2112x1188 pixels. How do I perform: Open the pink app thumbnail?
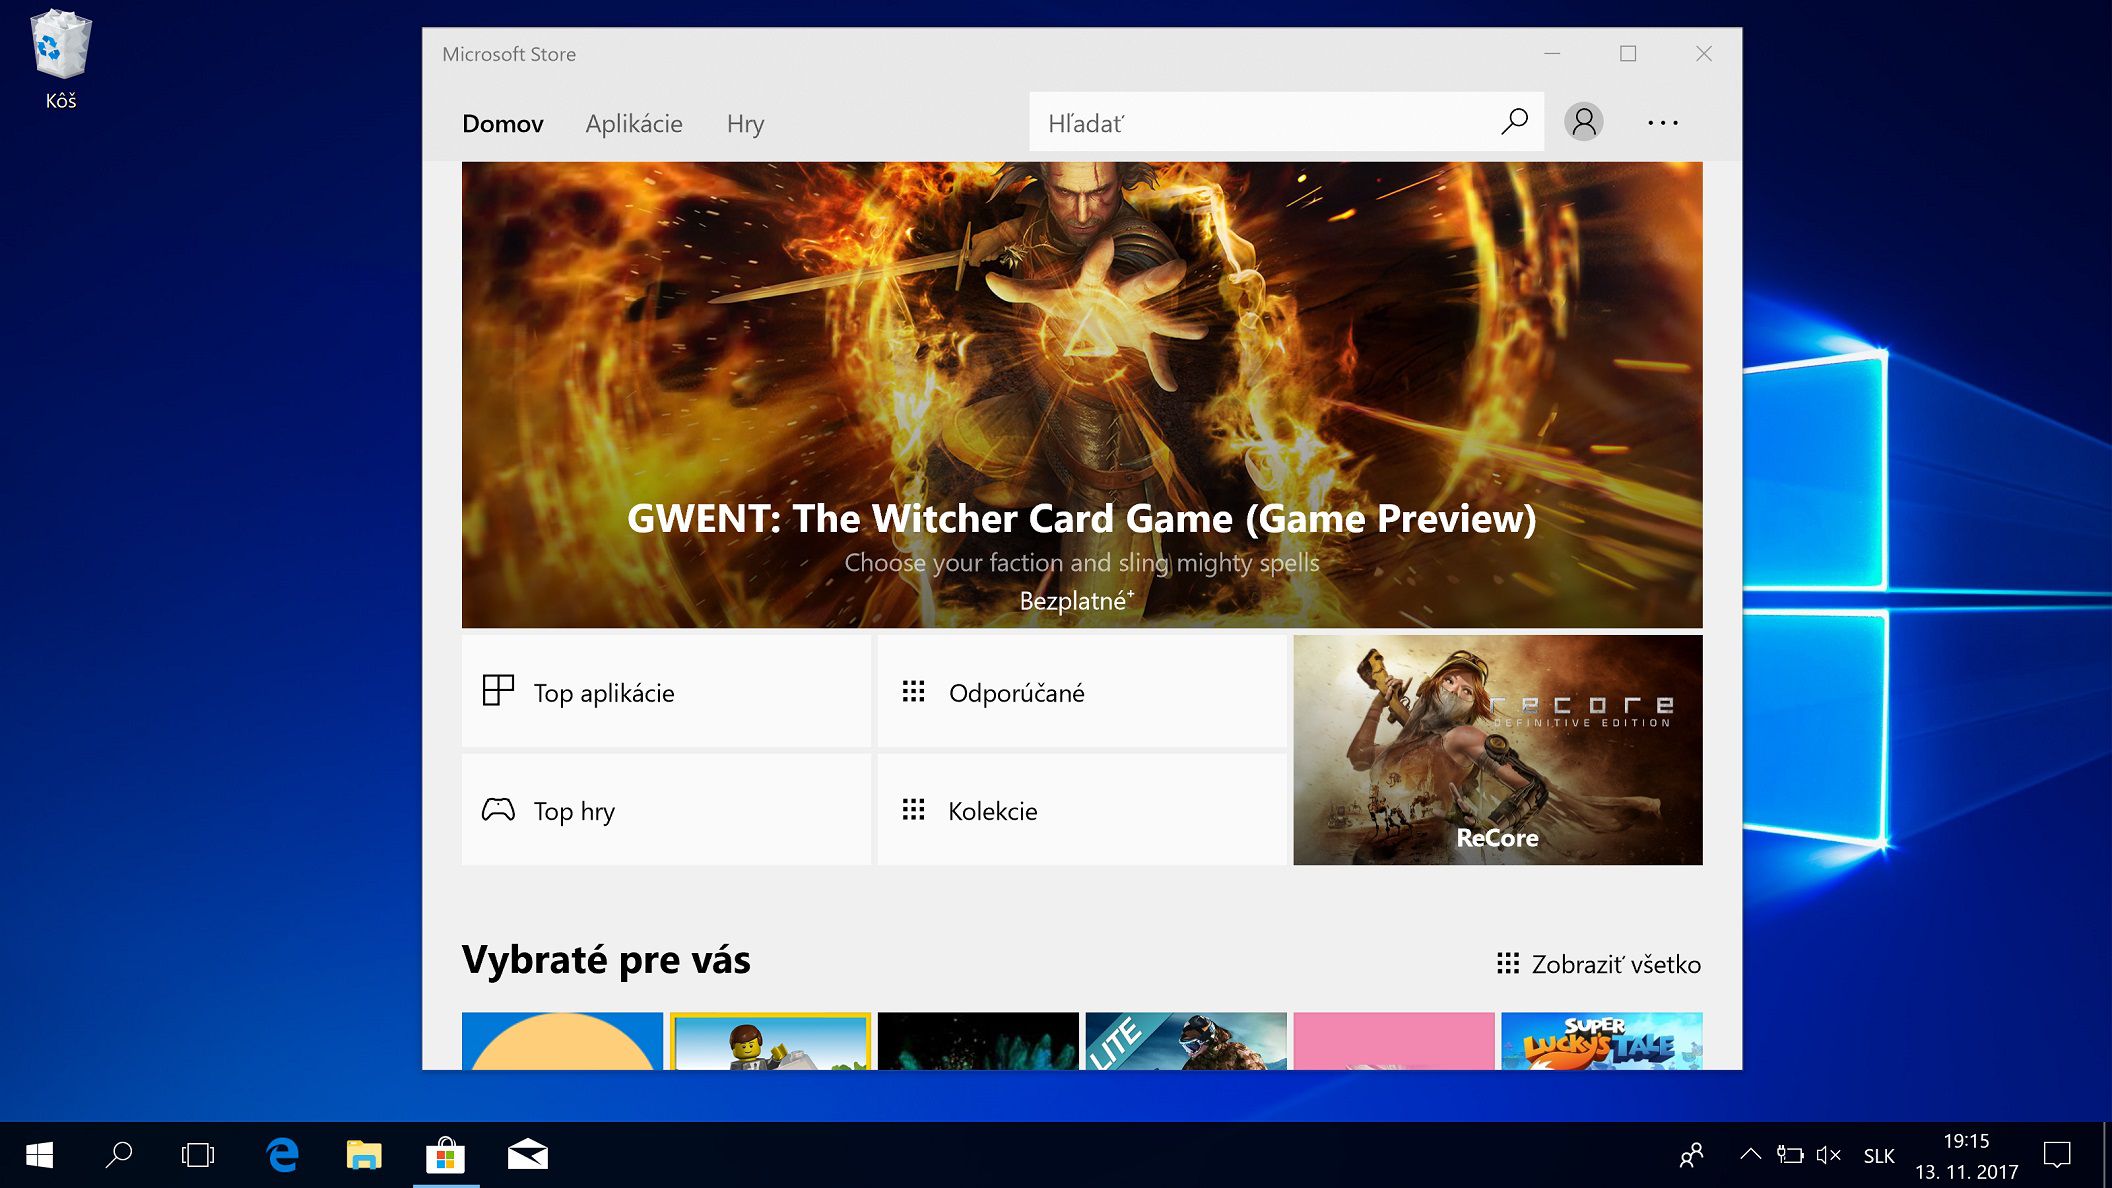coord(1394,1041)
